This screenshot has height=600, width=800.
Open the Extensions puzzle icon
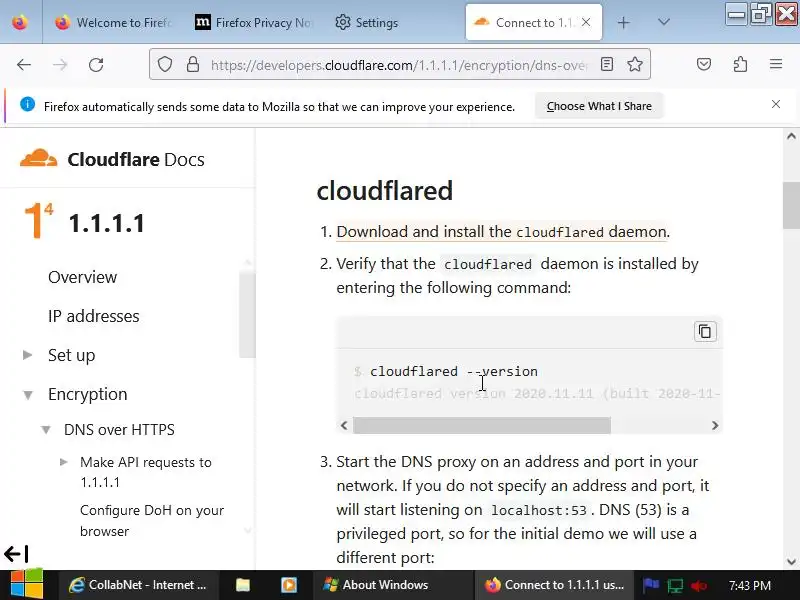[740, 64]
